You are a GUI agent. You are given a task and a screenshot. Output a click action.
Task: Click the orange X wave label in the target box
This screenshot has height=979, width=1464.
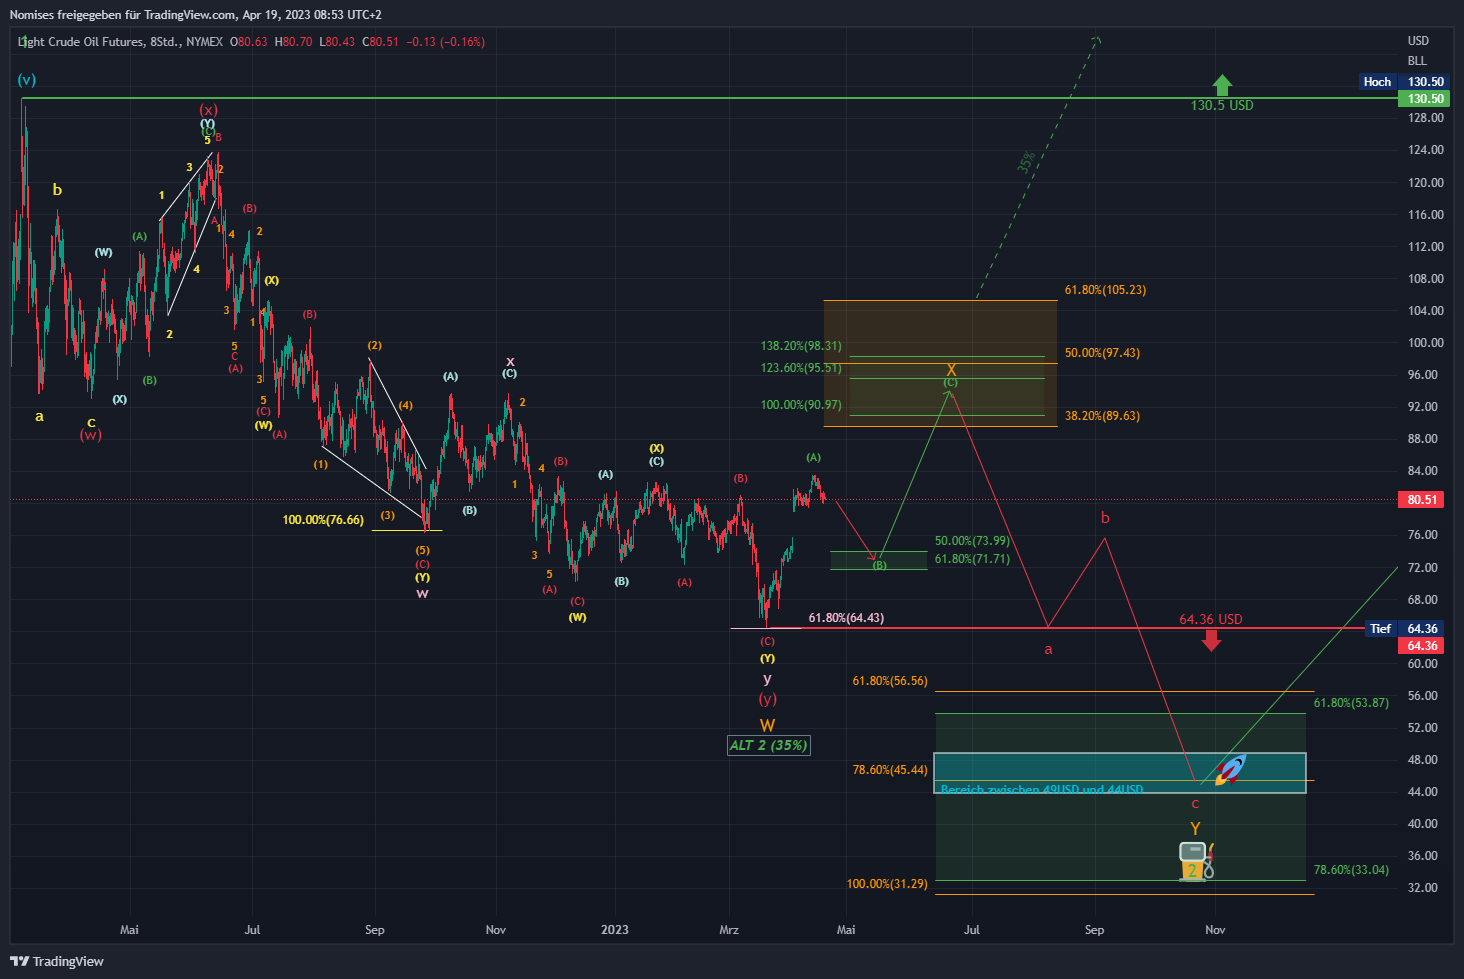[951, 370]
